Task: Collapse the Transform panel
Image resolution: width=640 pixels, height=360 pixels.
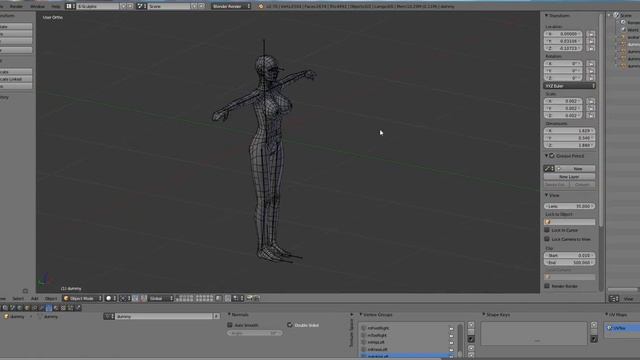Action: [547, 16]
